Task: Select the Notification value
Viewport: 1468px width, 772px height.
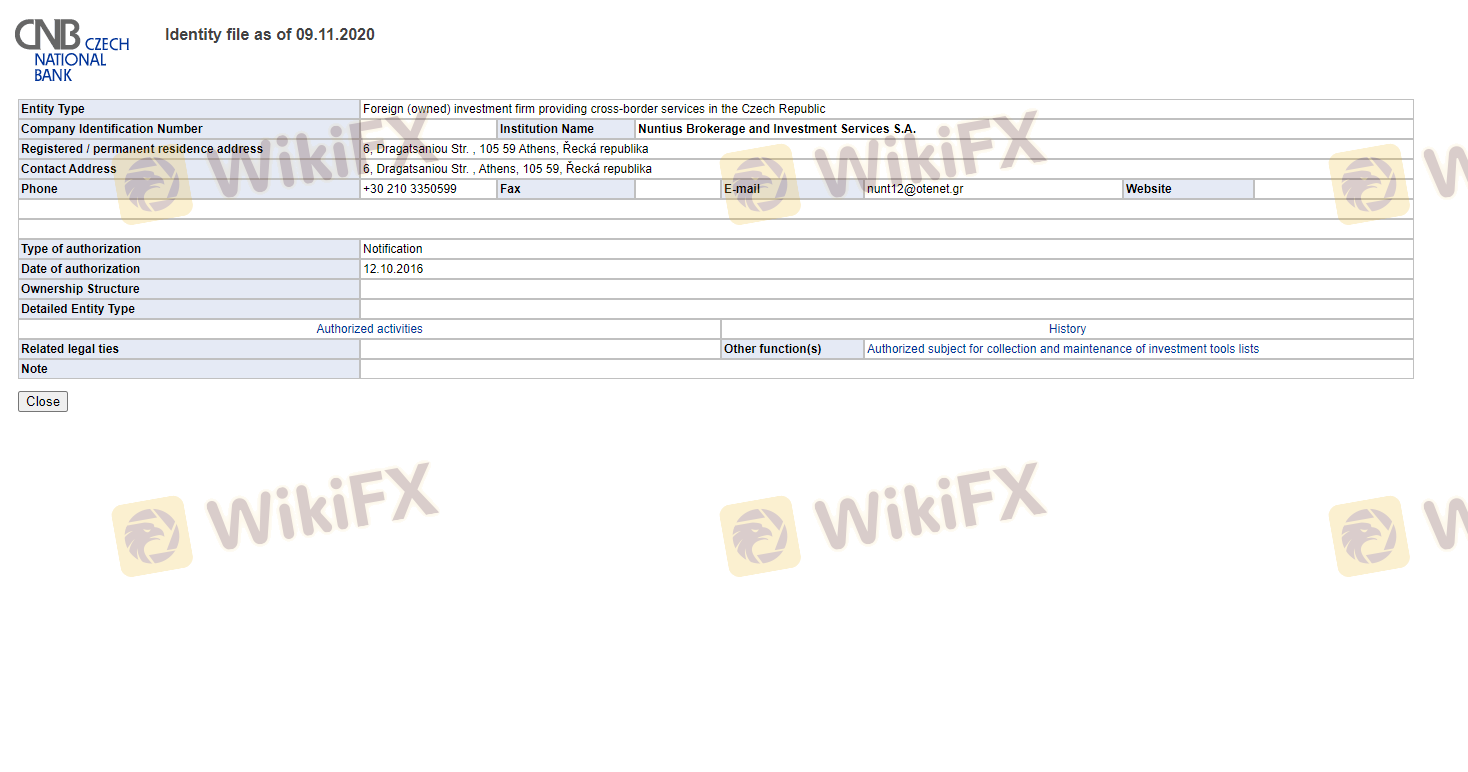Action: [393, 249]
